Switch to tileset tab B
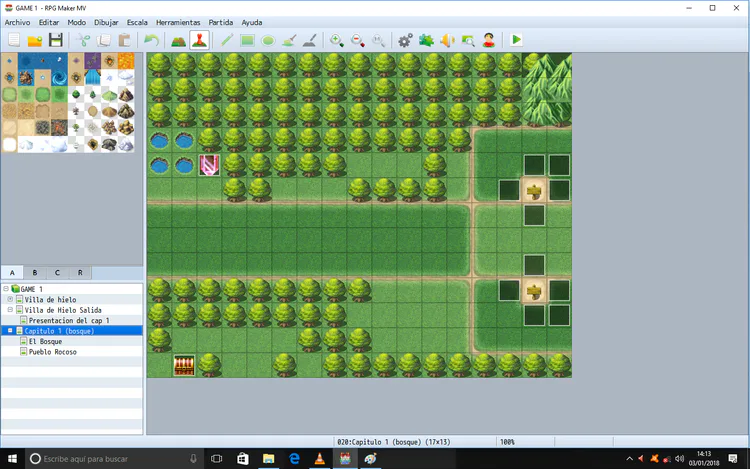 [x=35, y=273]
